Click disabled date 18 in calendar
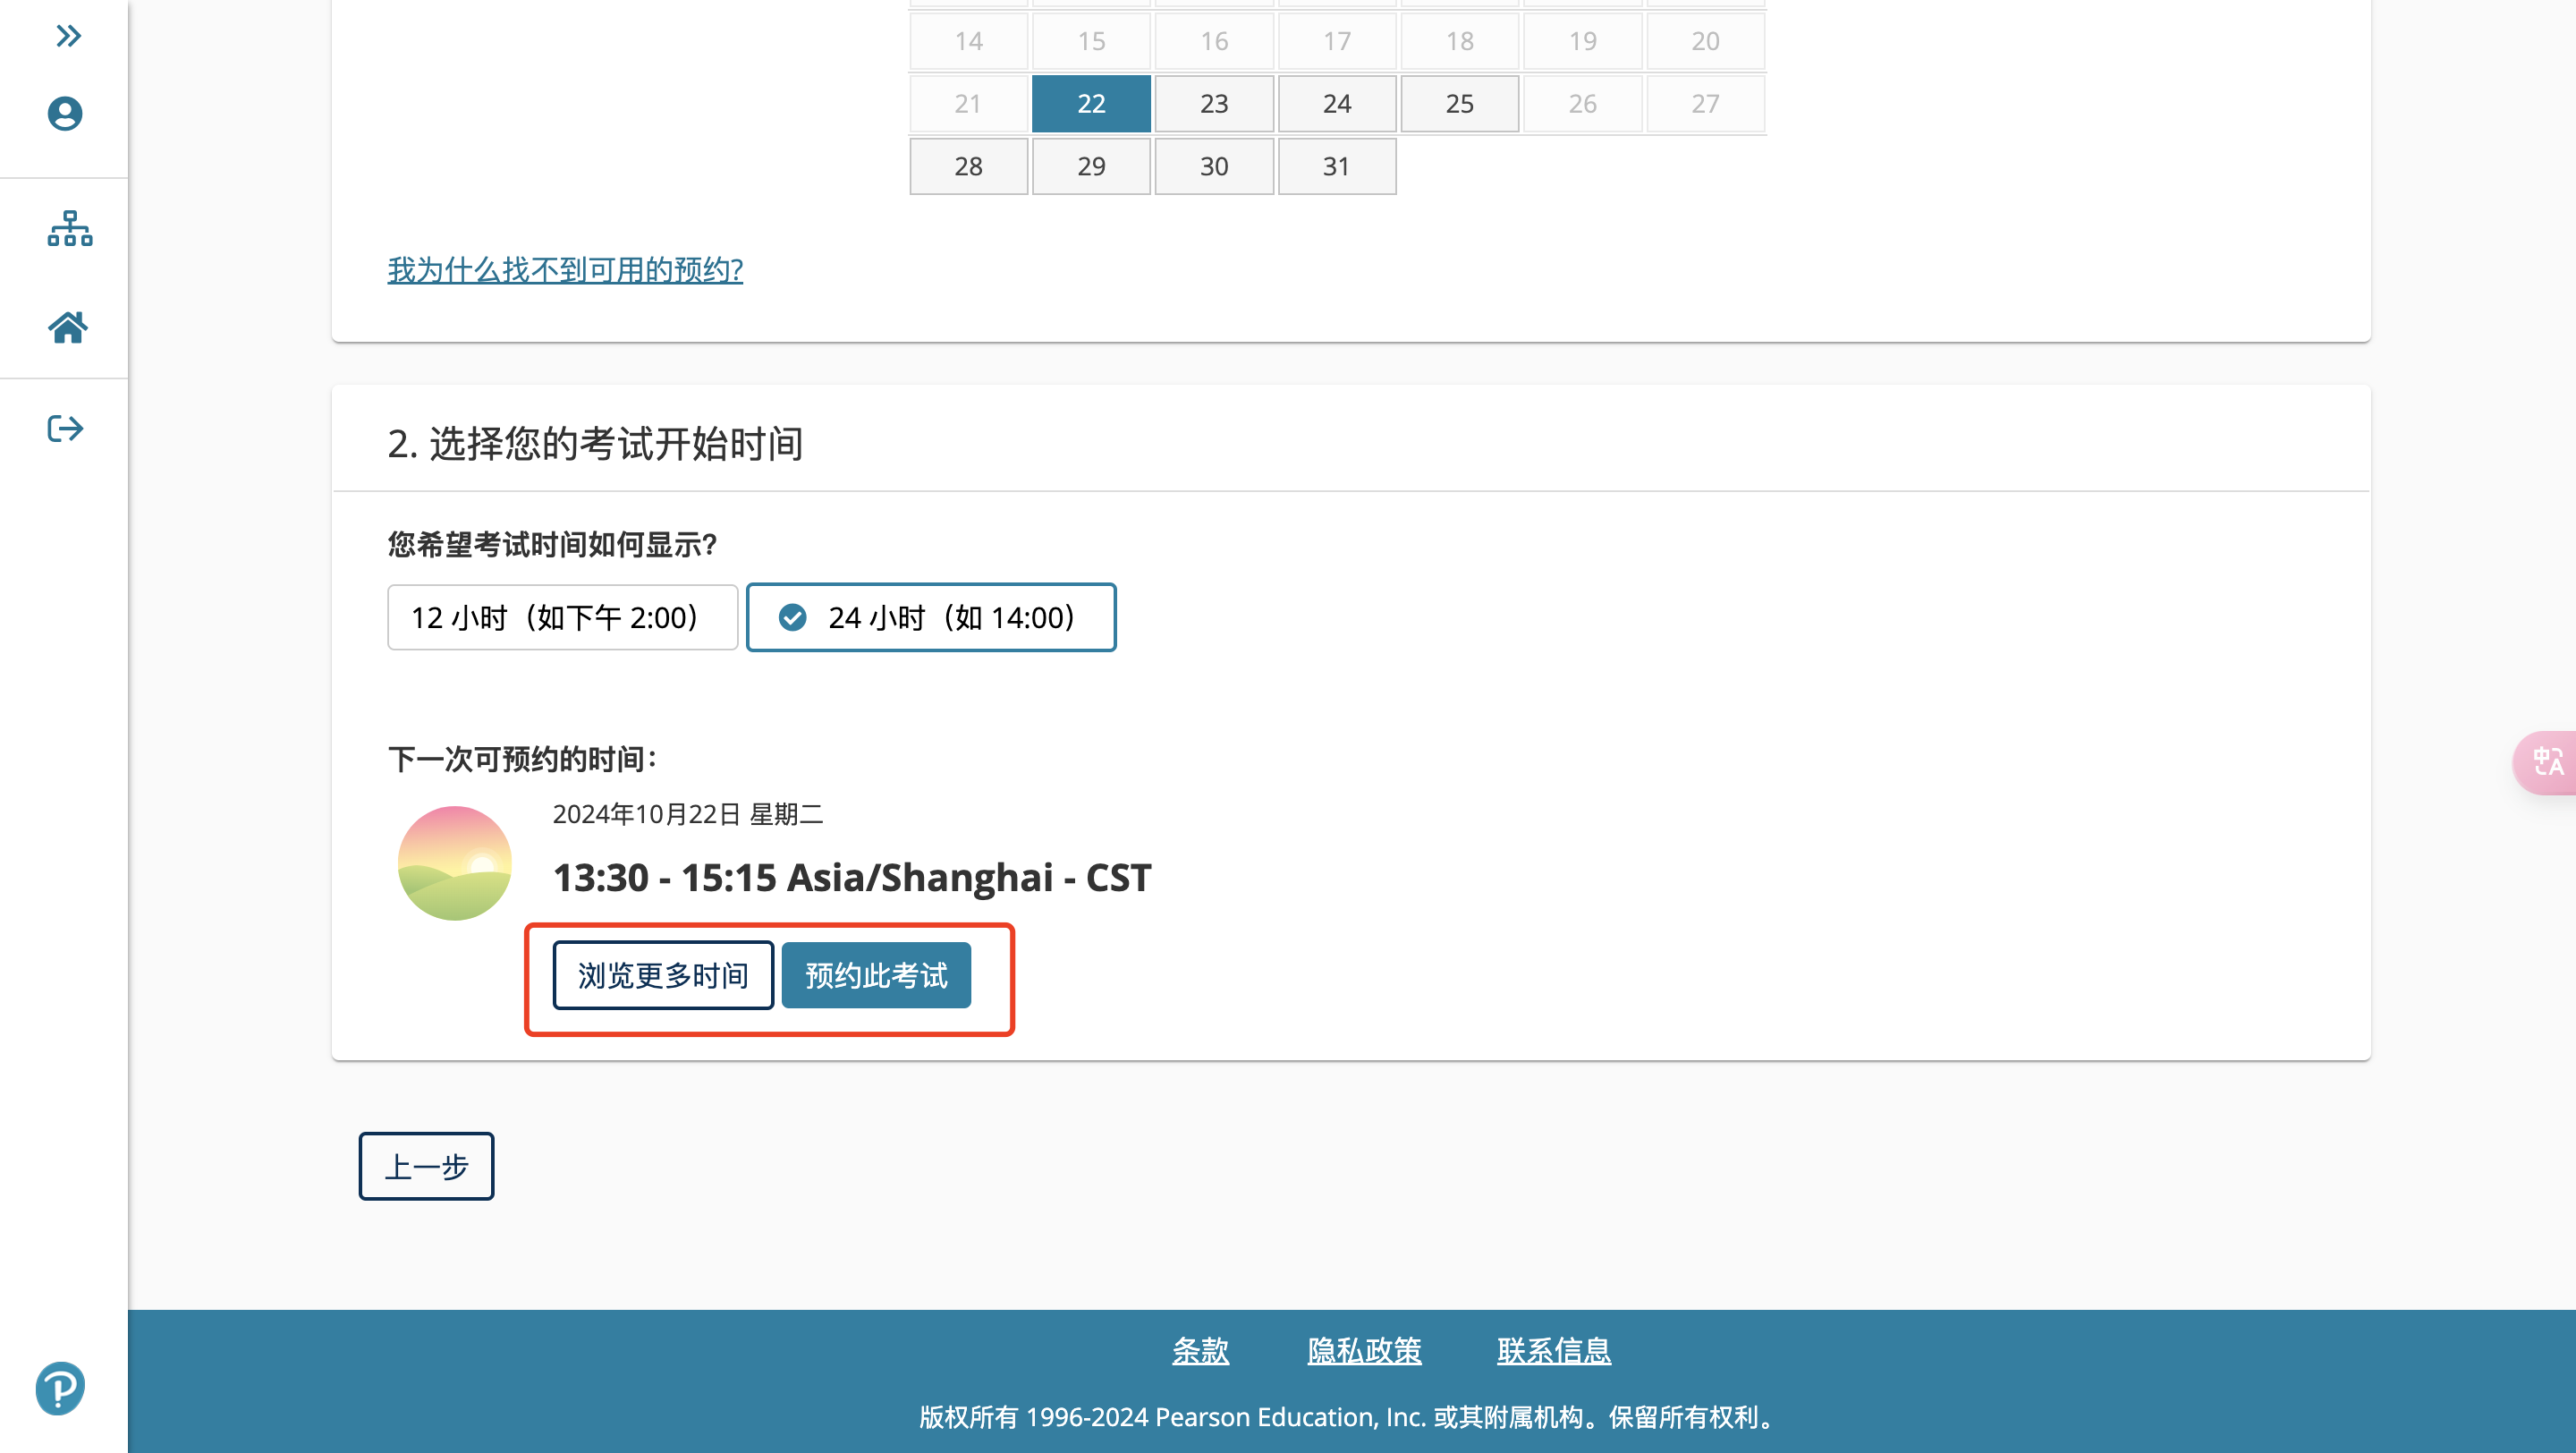Screen dimensions: 2576x1453 1460,41
